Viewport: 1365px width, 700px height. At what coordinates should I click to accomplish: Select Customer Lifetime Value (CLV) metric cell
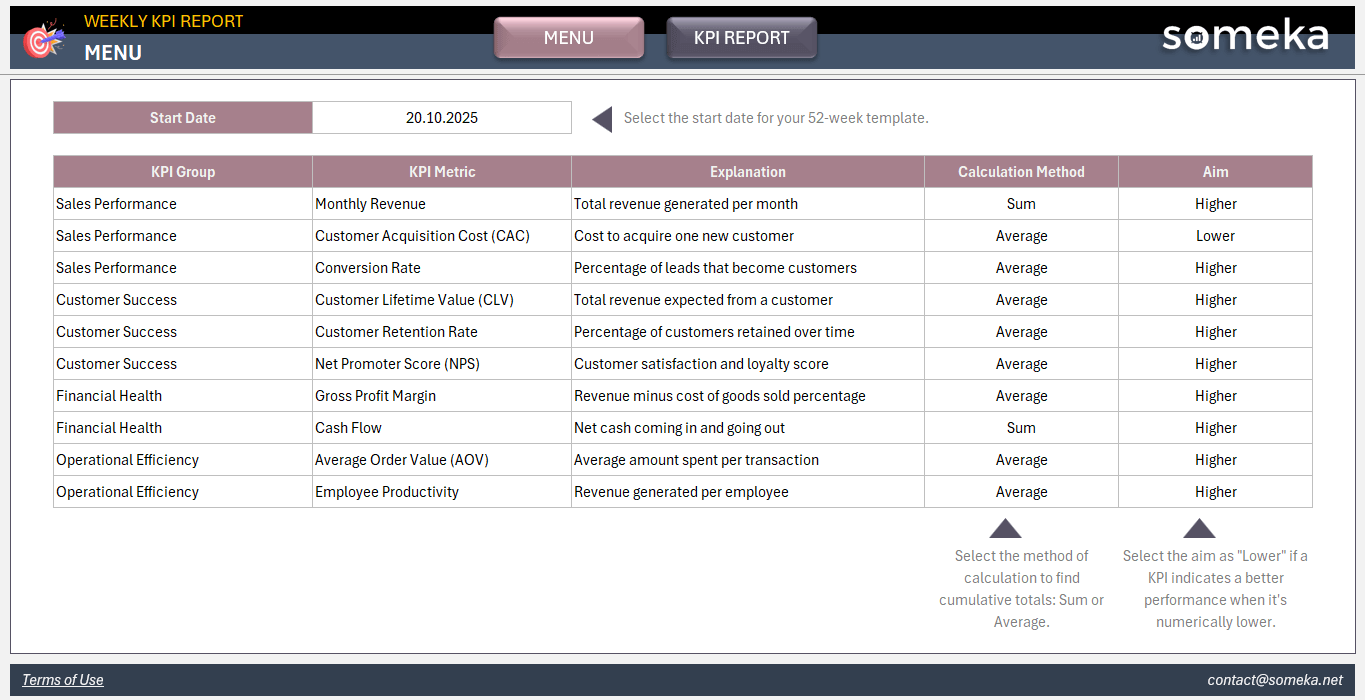441,300
